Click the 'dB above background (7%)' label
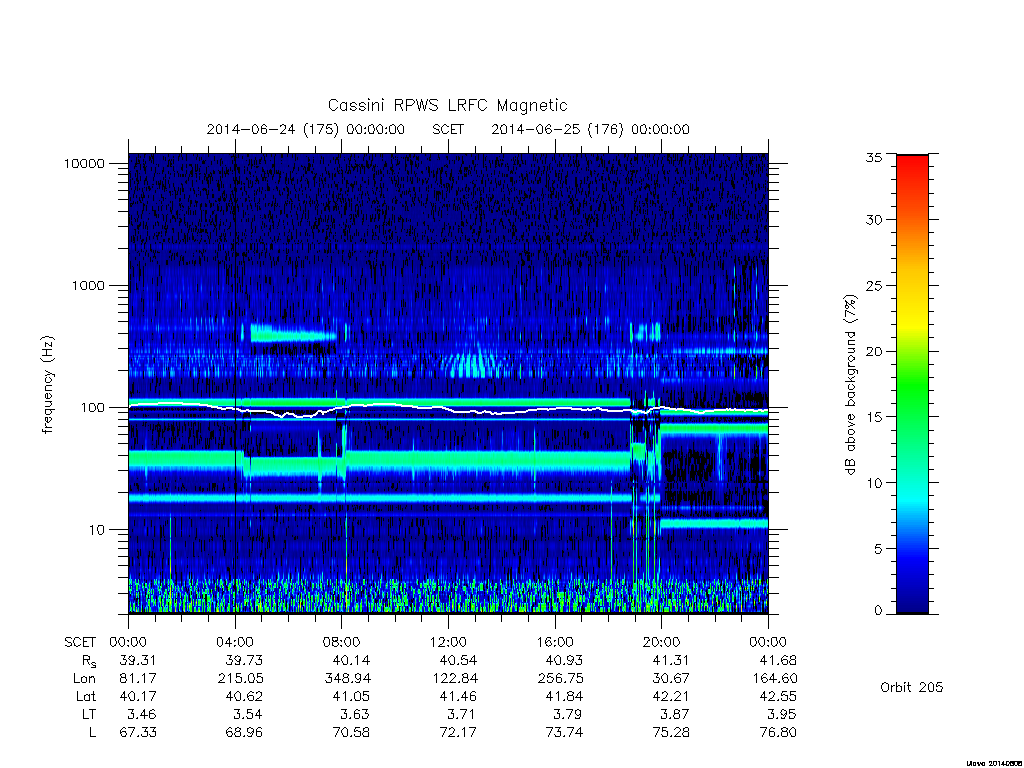 pos(850,385)
